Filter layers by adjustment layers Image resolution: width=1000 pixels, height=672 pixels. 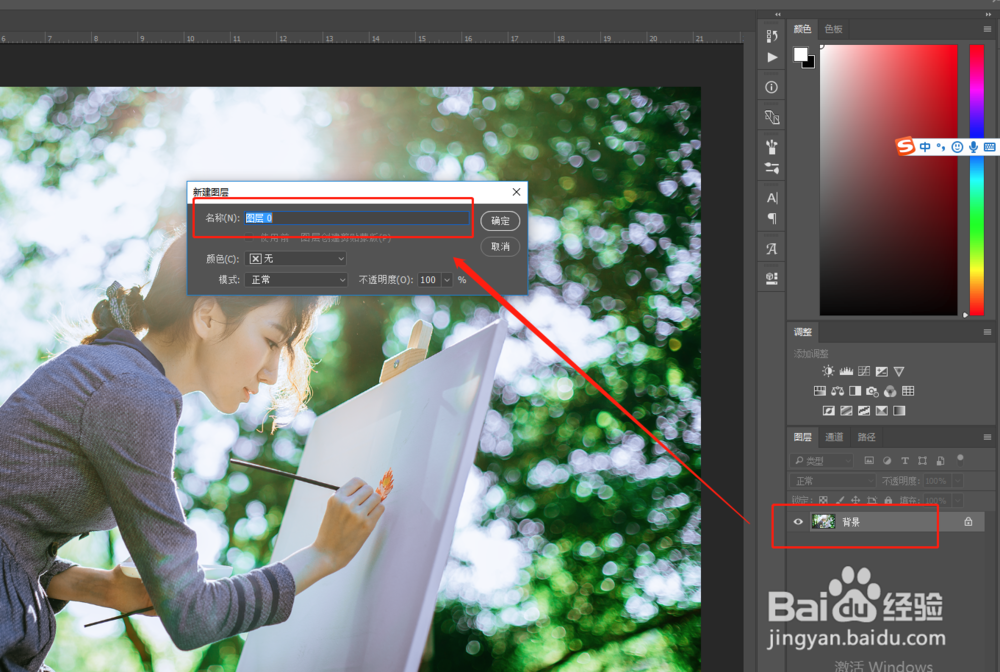pos(886,460)
